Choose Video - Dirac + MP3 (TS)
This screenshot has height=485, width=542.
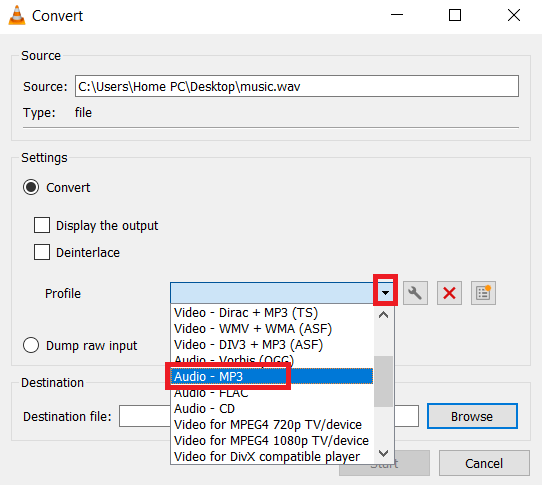point(272,313)
